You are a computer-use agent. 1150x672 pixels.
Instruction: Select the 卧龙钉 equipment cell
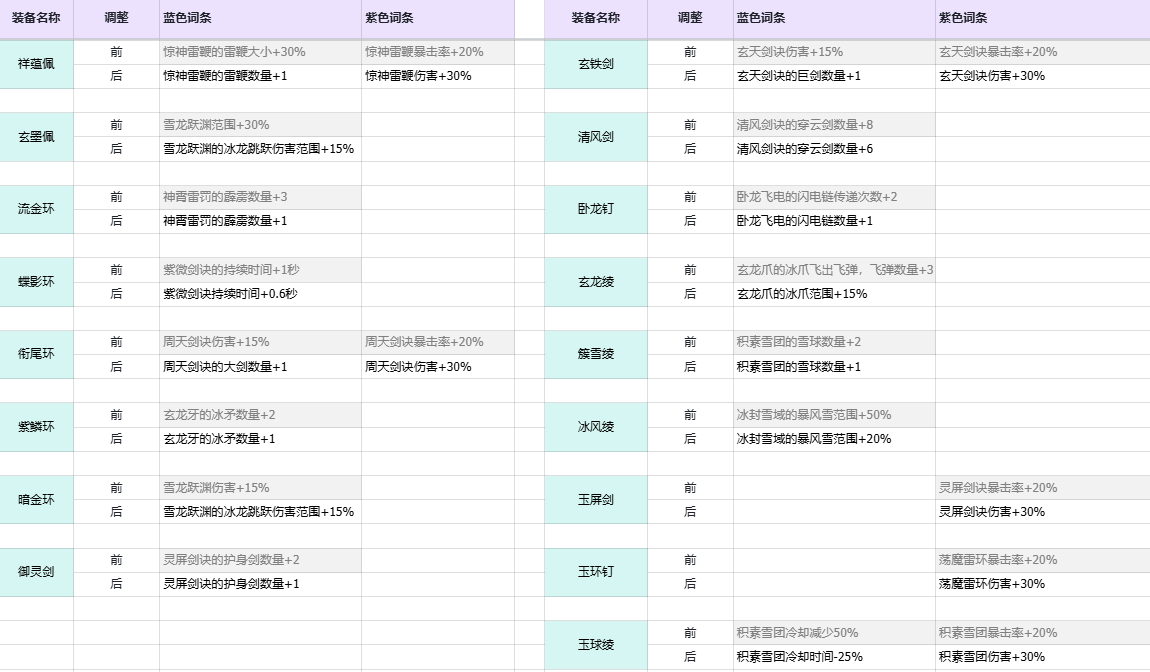[x=596, y=209]
